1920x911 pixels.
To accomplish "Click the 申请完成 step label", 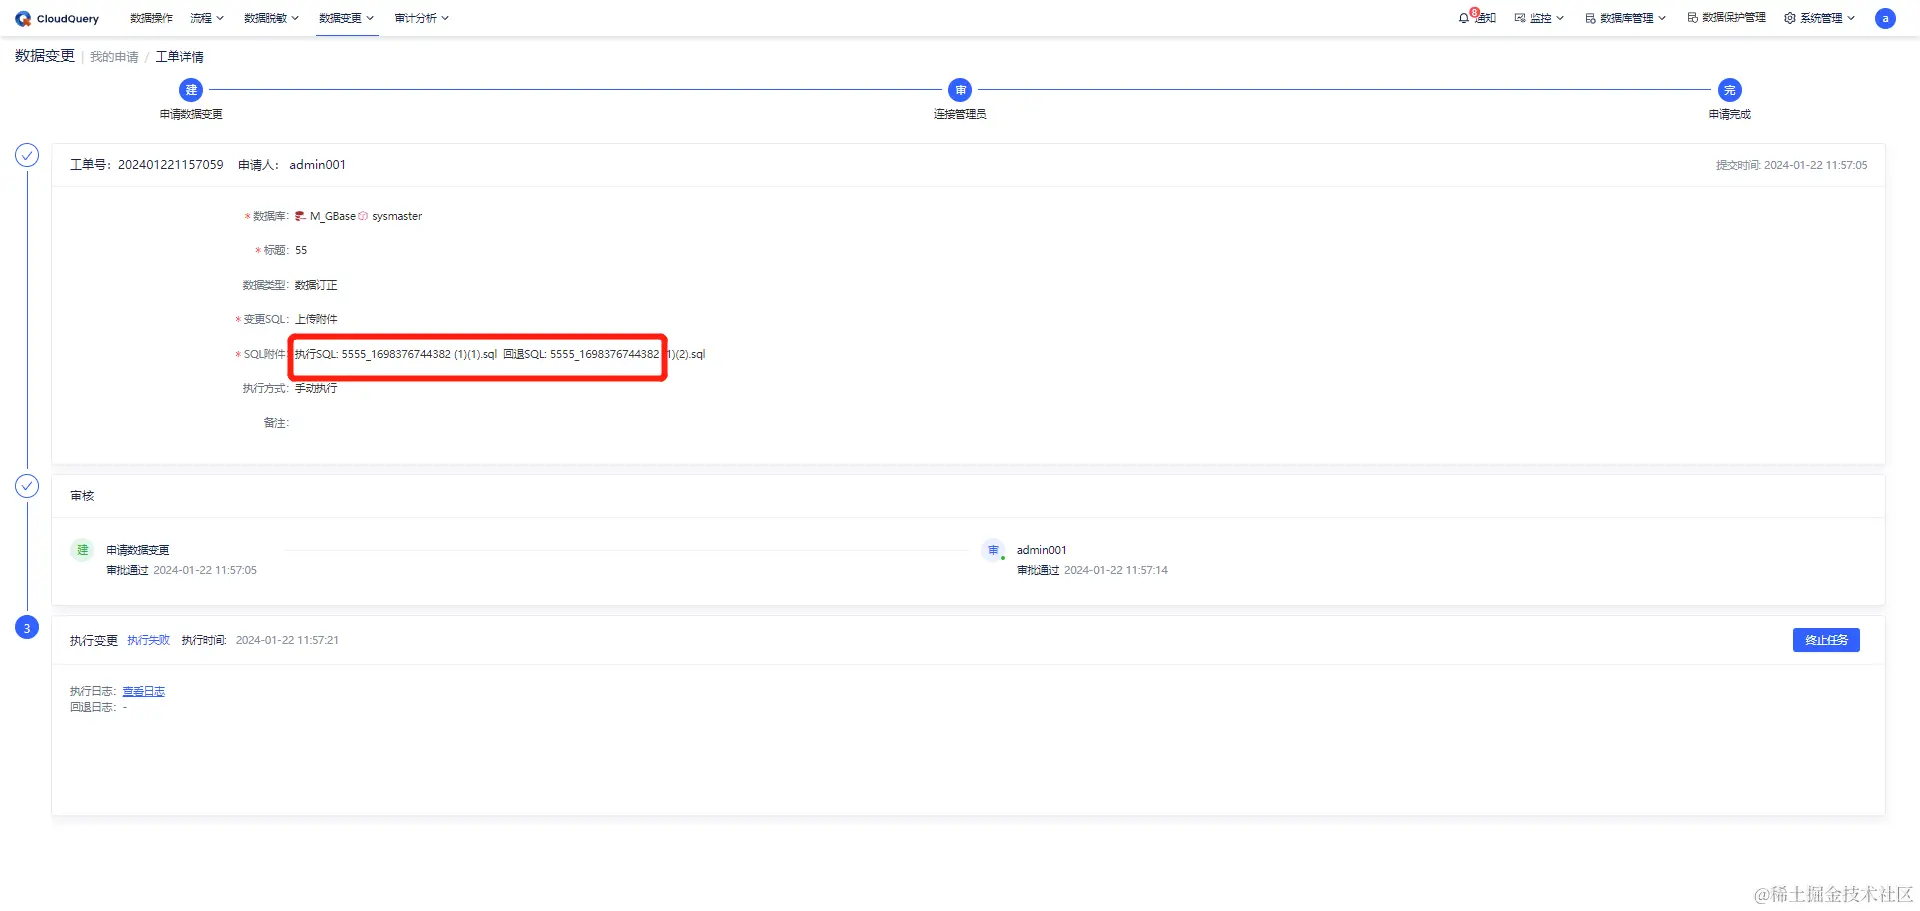I will [1730, 114].
